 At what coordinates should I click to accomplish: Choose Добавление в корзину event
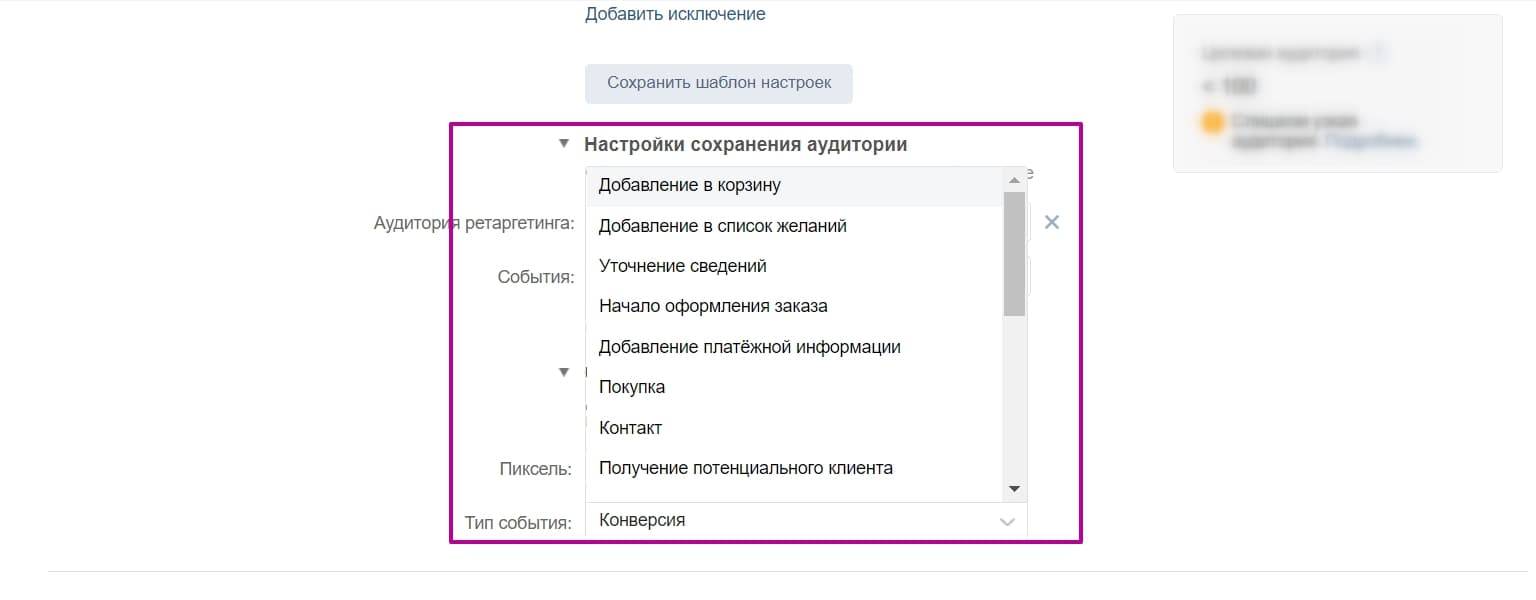pos(690,184)
